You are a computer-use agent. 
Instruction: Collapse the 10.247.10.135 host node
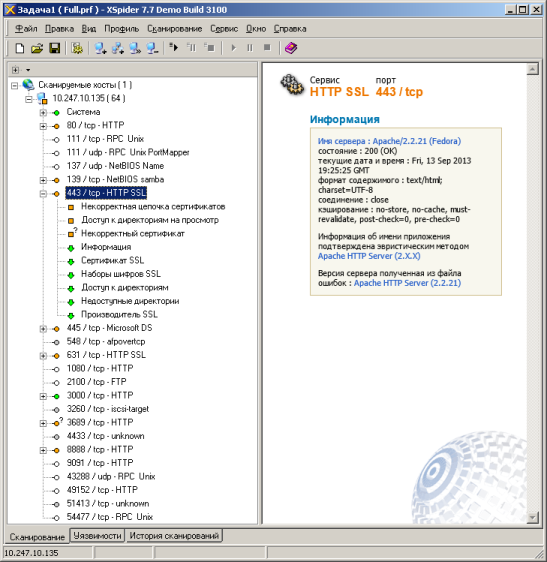click(x=29, y=99)
